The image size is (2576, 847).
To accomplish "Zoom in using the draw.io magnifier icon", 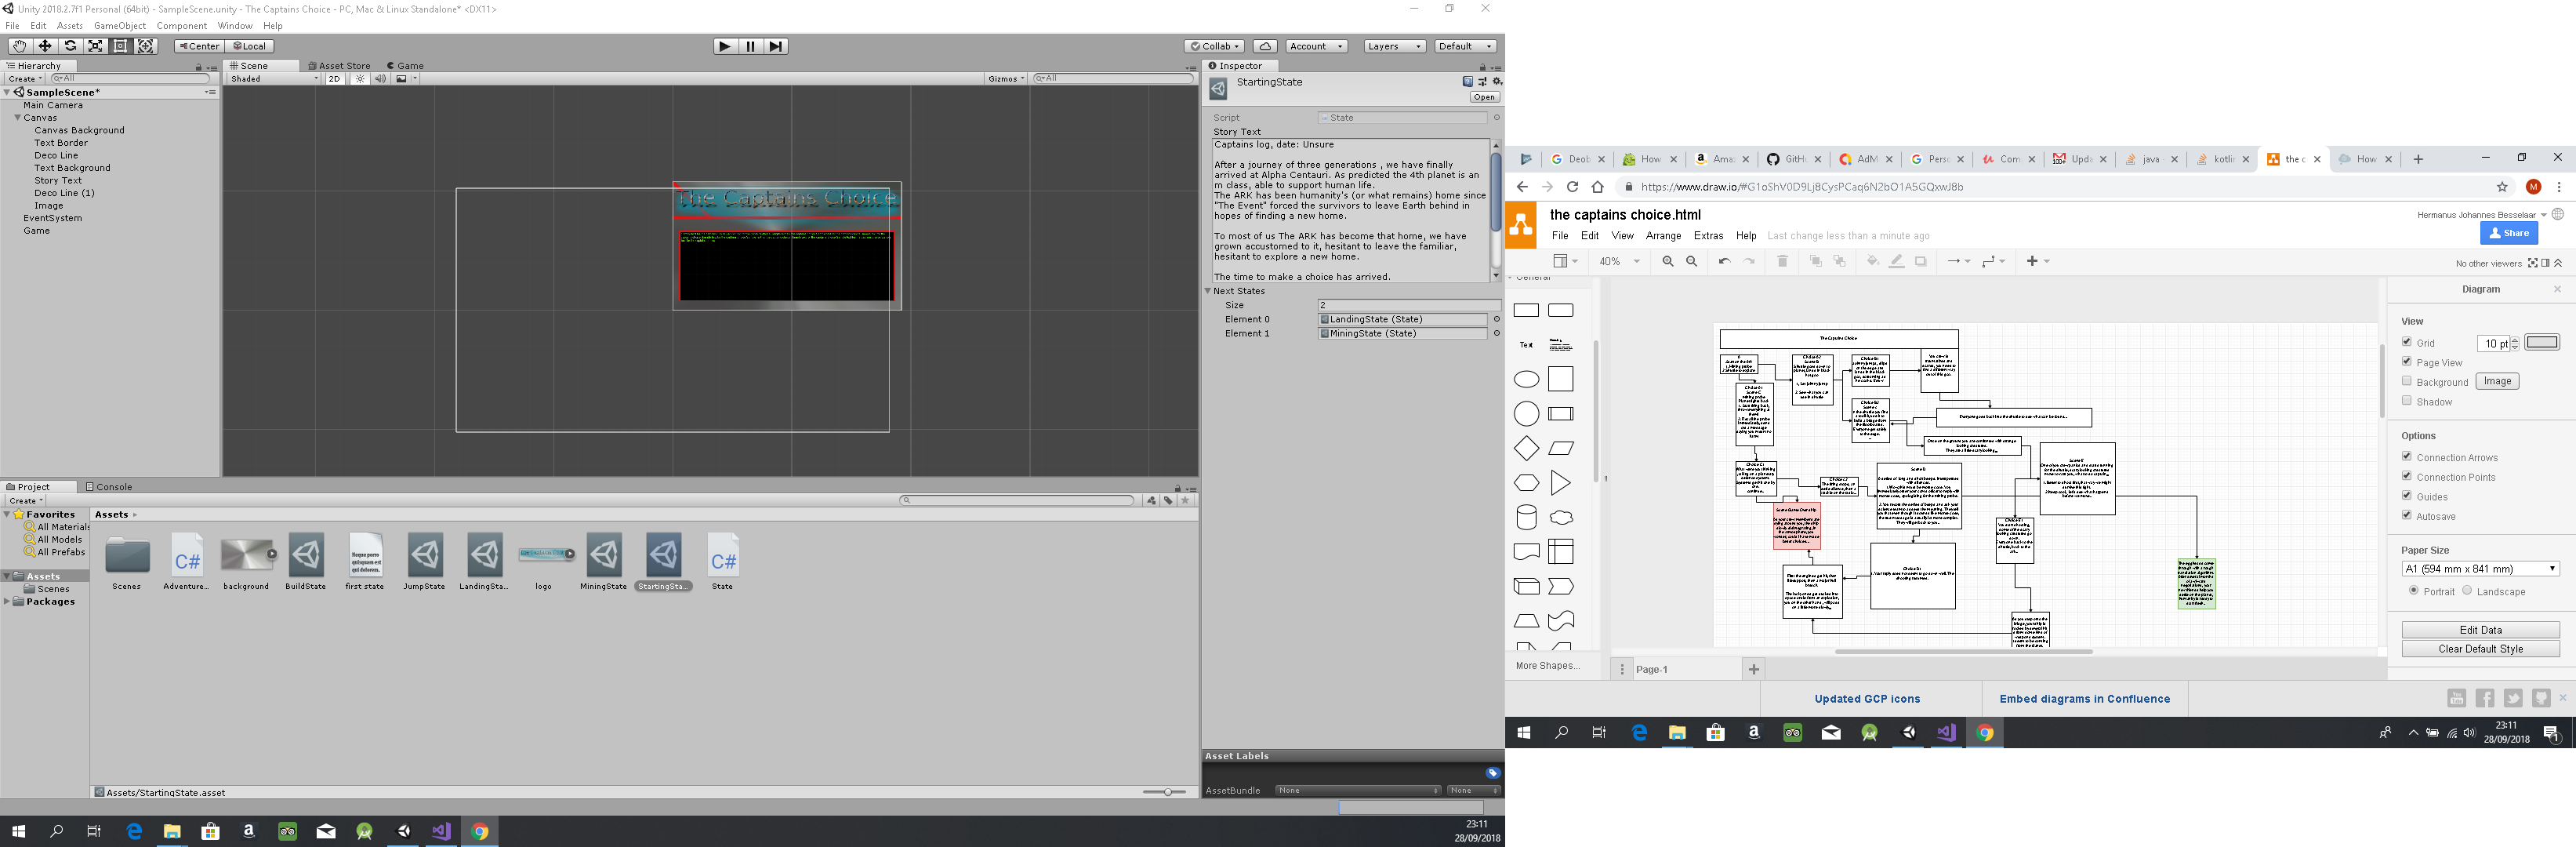I will point(1667,261).
